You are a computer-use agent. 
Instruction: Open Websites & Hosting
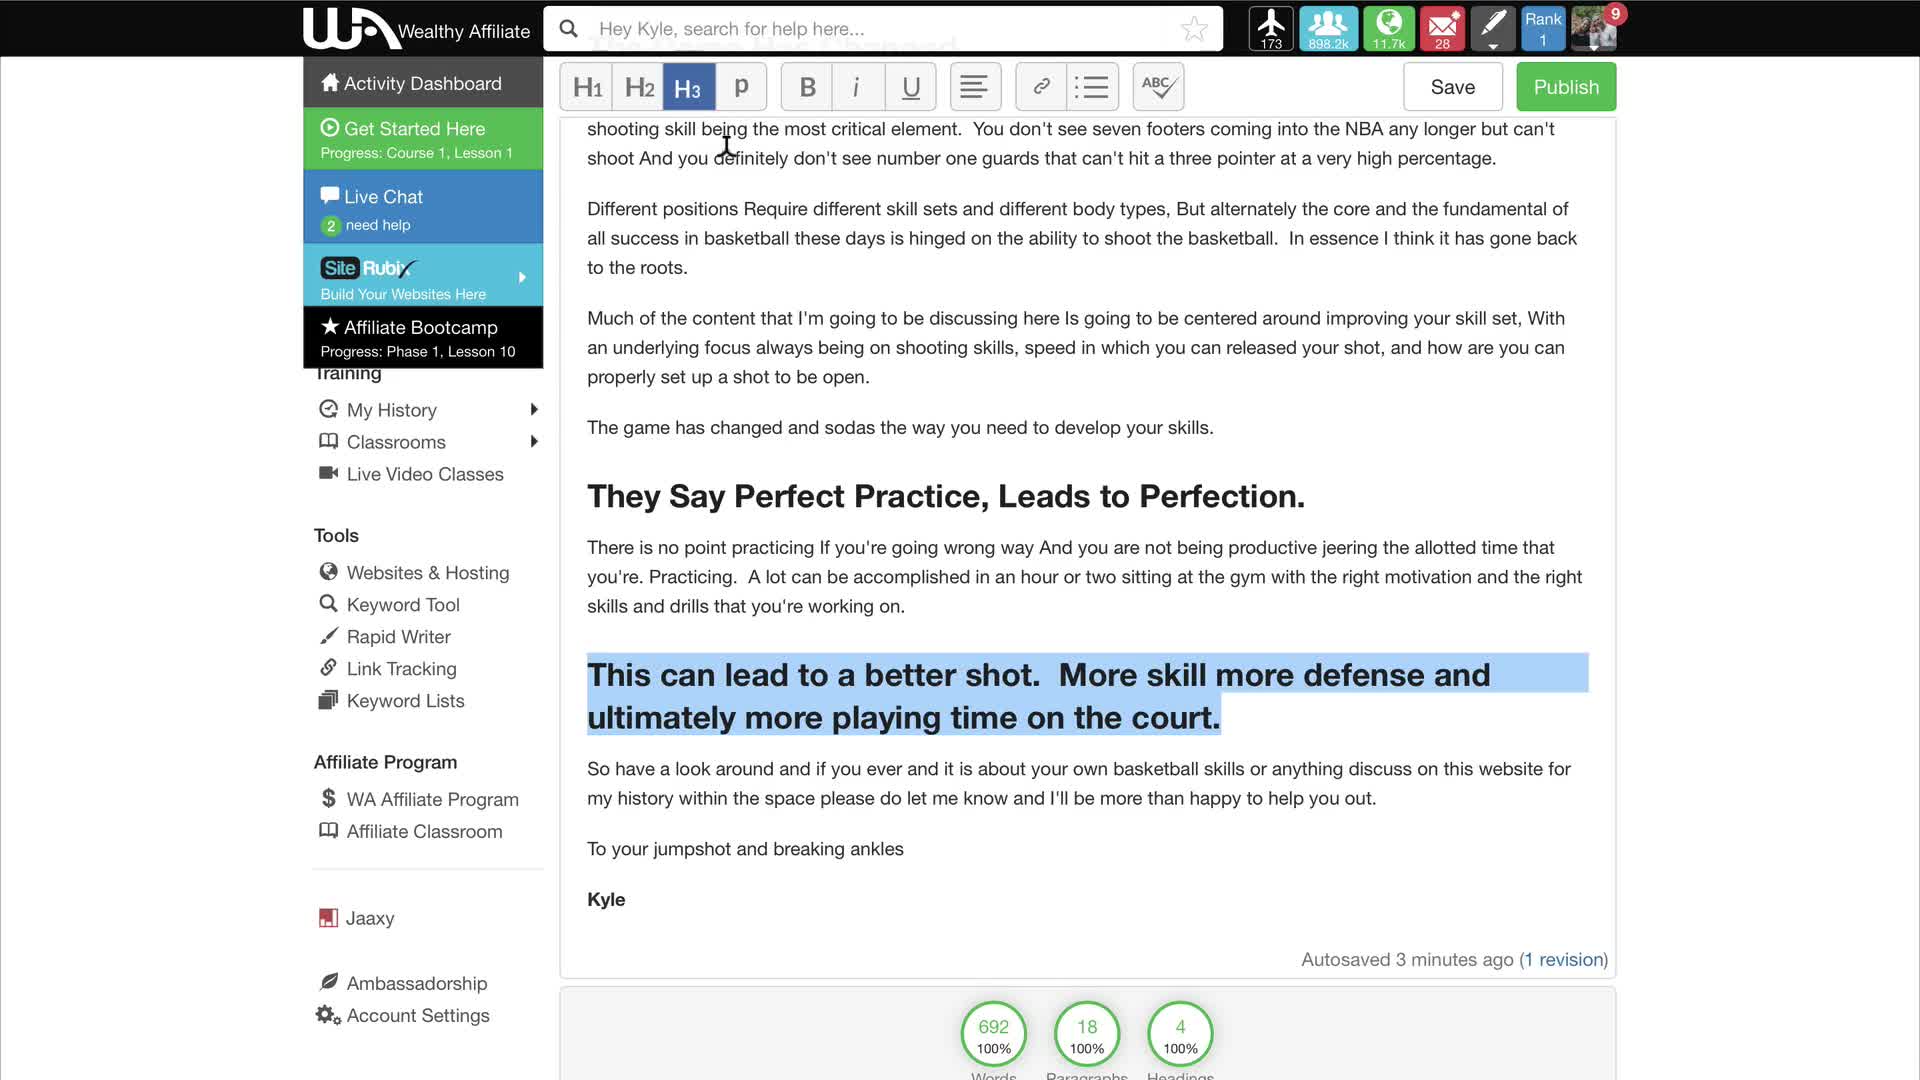tap(428, 573)
